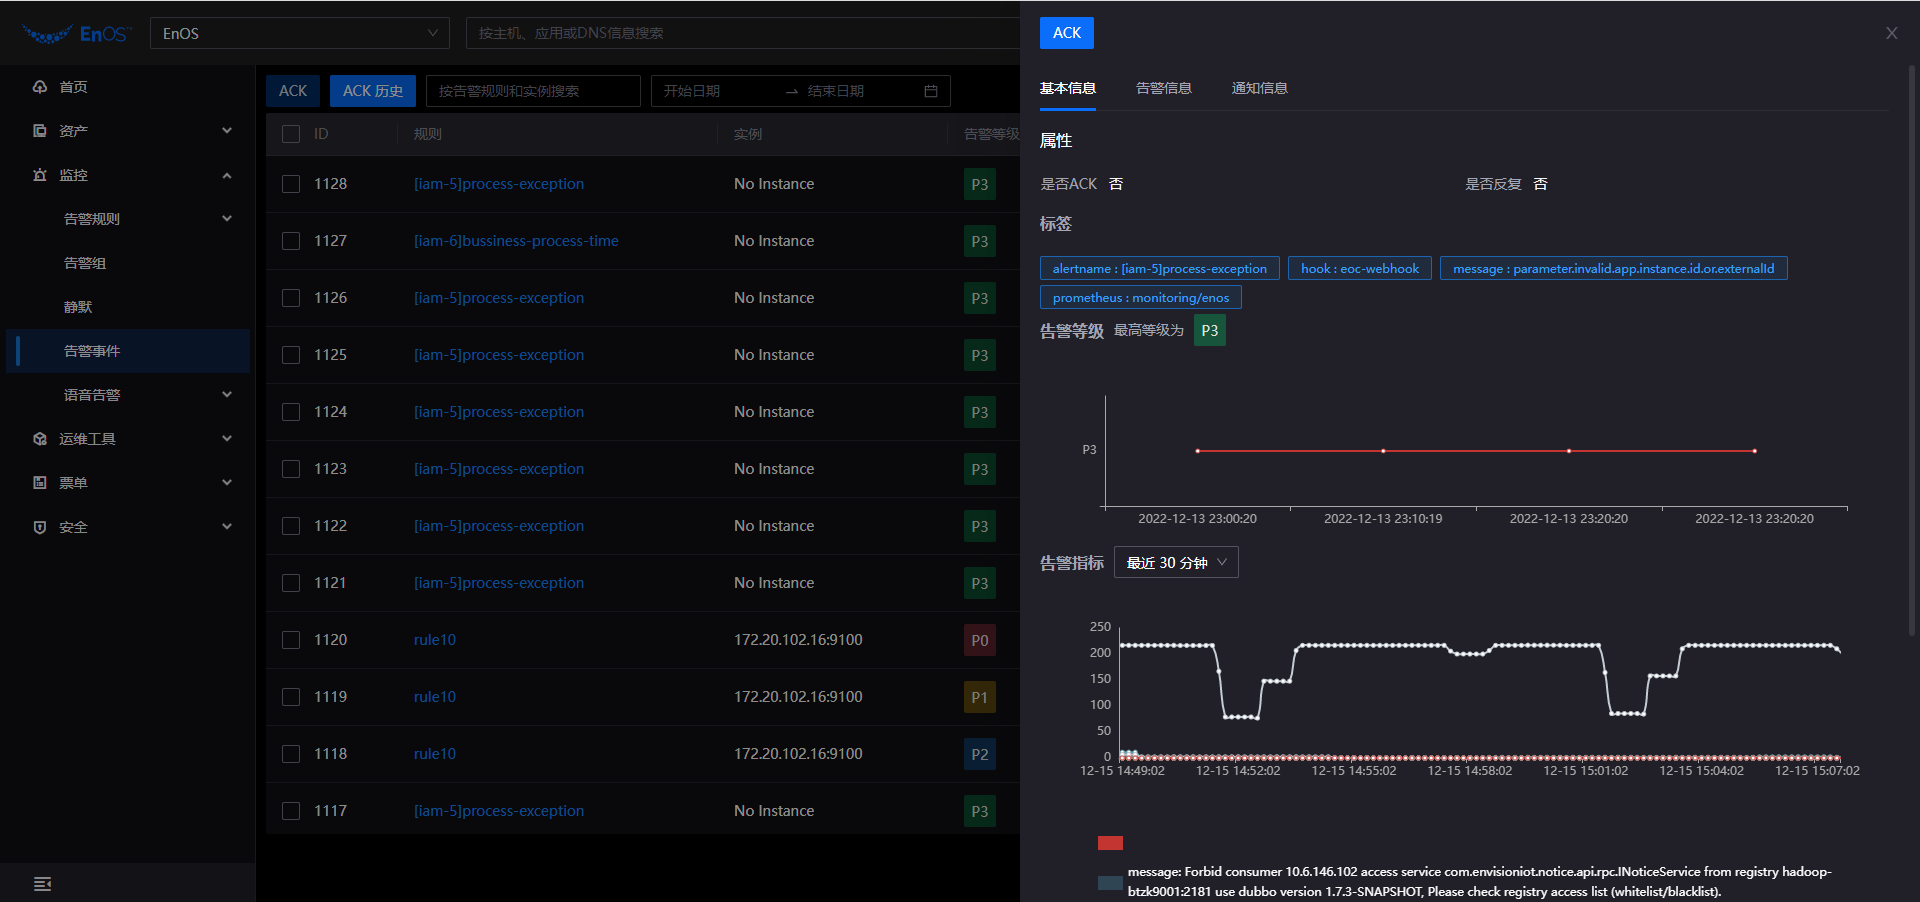Click the 规则 column header
The image size is (1920, 902).
pos(428,134)
